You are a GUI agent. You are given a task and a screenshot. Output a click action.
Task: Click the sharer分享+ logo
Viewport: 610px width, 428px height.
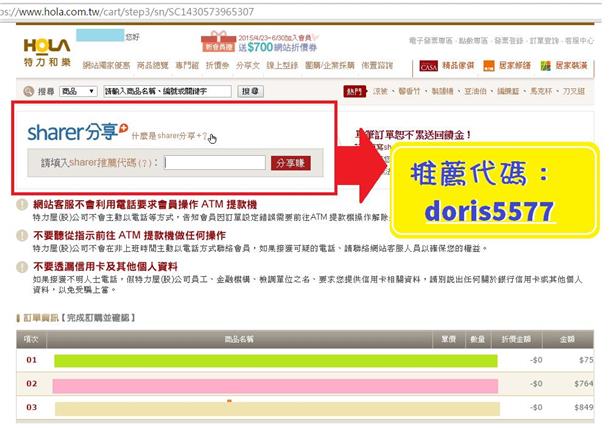[77, 132]
